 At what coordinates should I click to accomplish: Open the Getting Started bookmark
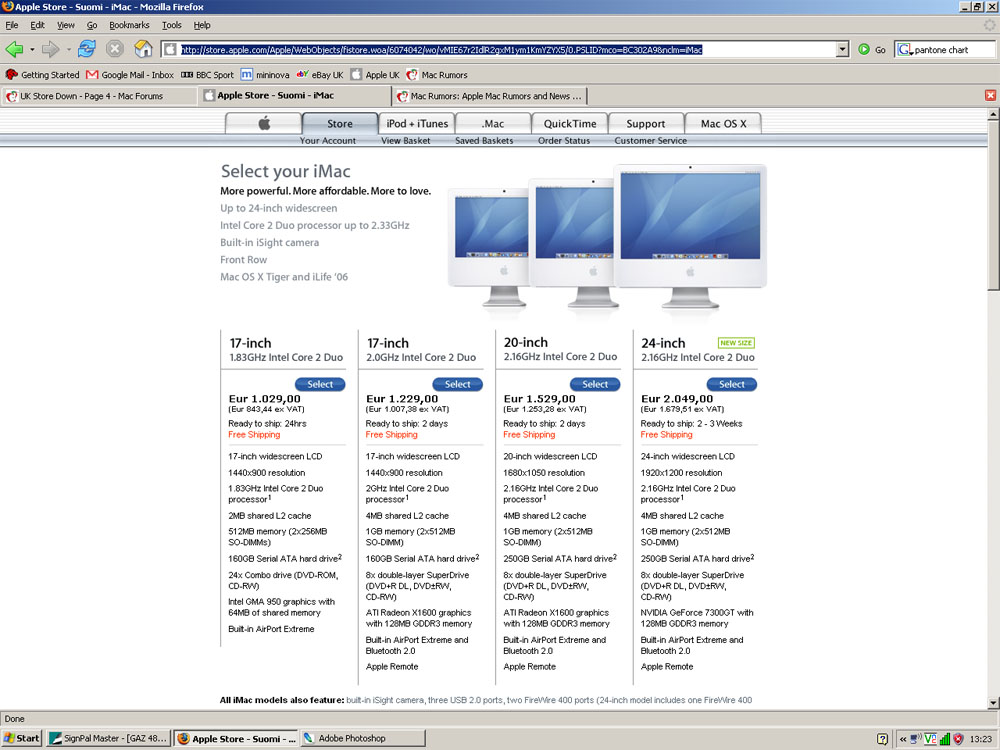42,75
